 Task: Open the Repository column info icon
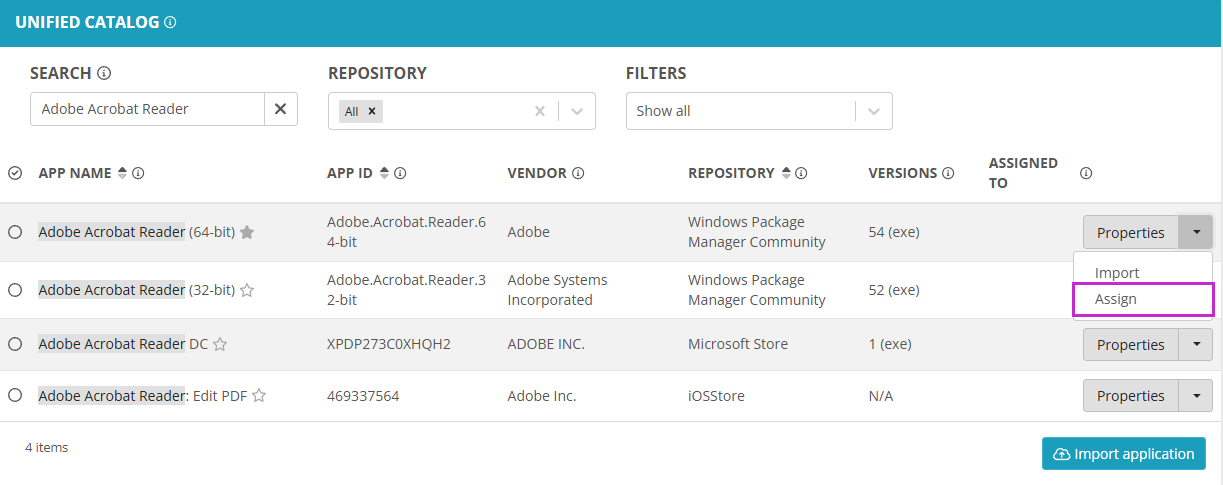coord(801,173)
